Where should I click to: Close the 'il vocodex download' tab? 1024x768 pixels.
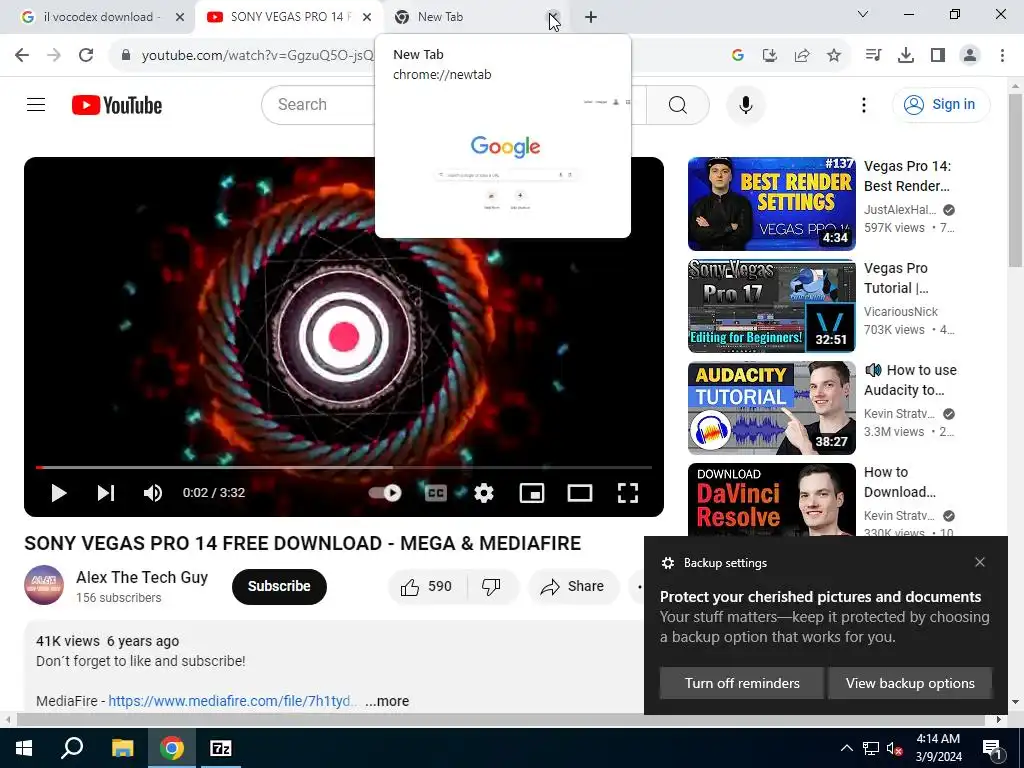[x=180, y=17]
